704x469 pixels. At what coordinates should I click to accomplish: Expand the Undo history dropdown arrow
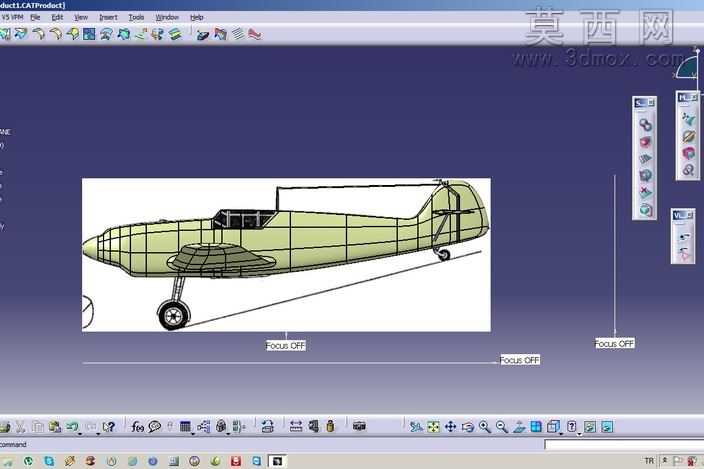(x=80, y=434)
